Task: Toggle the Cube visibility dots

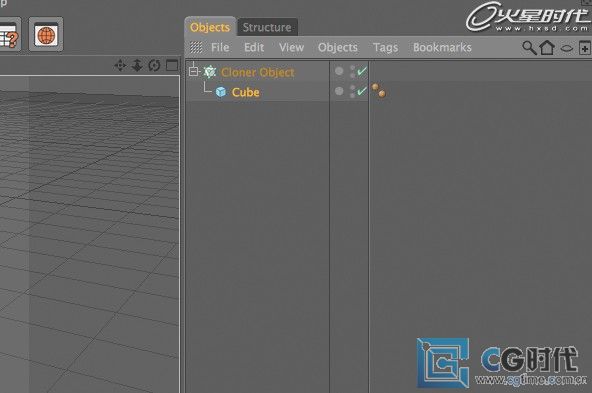Action: (x=352, y=91)
